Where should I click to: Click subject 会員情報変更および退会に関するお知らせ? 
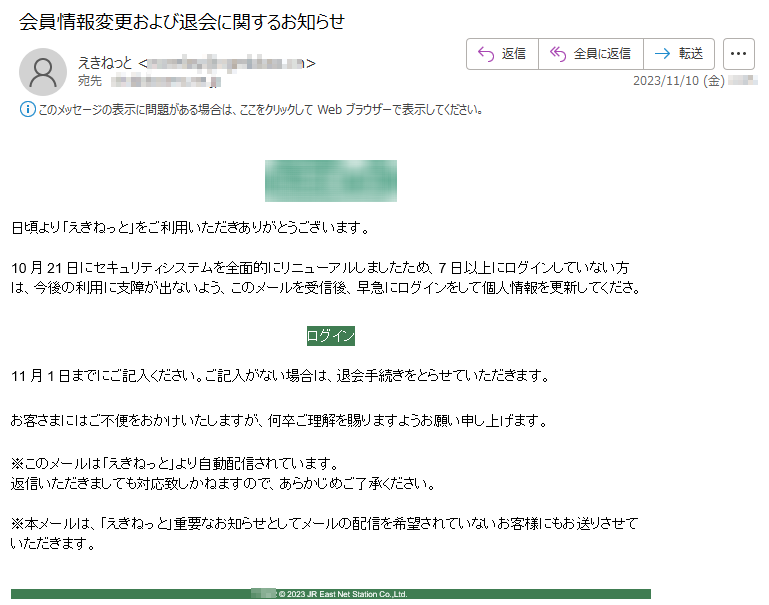[x=182, y=22]
